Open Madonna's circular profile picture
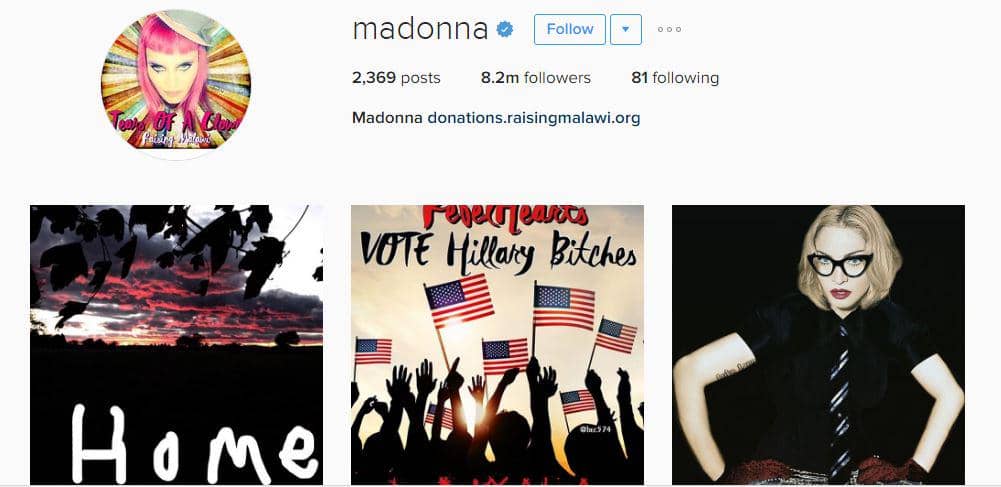Screen dimensions: 1001x487 (x=176, y=80)
